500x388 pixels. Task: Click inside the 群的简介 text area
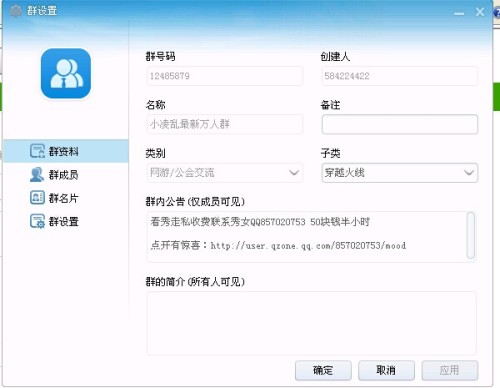point(311,323)
